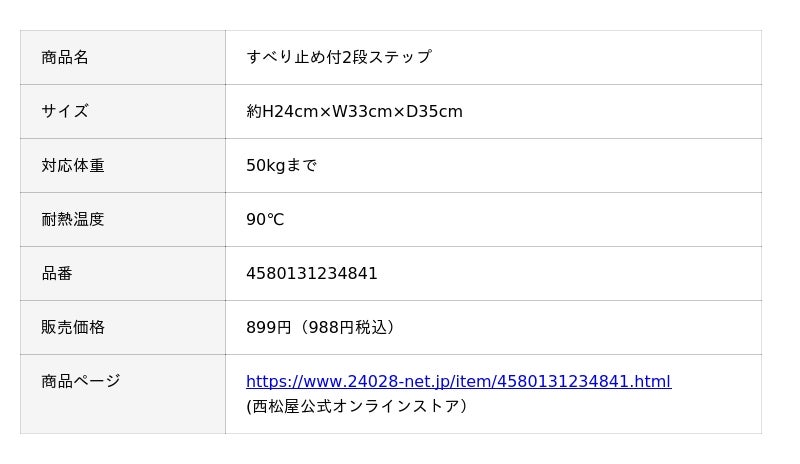
Task: Click the 品番 row header
Action: coord(57,273)
